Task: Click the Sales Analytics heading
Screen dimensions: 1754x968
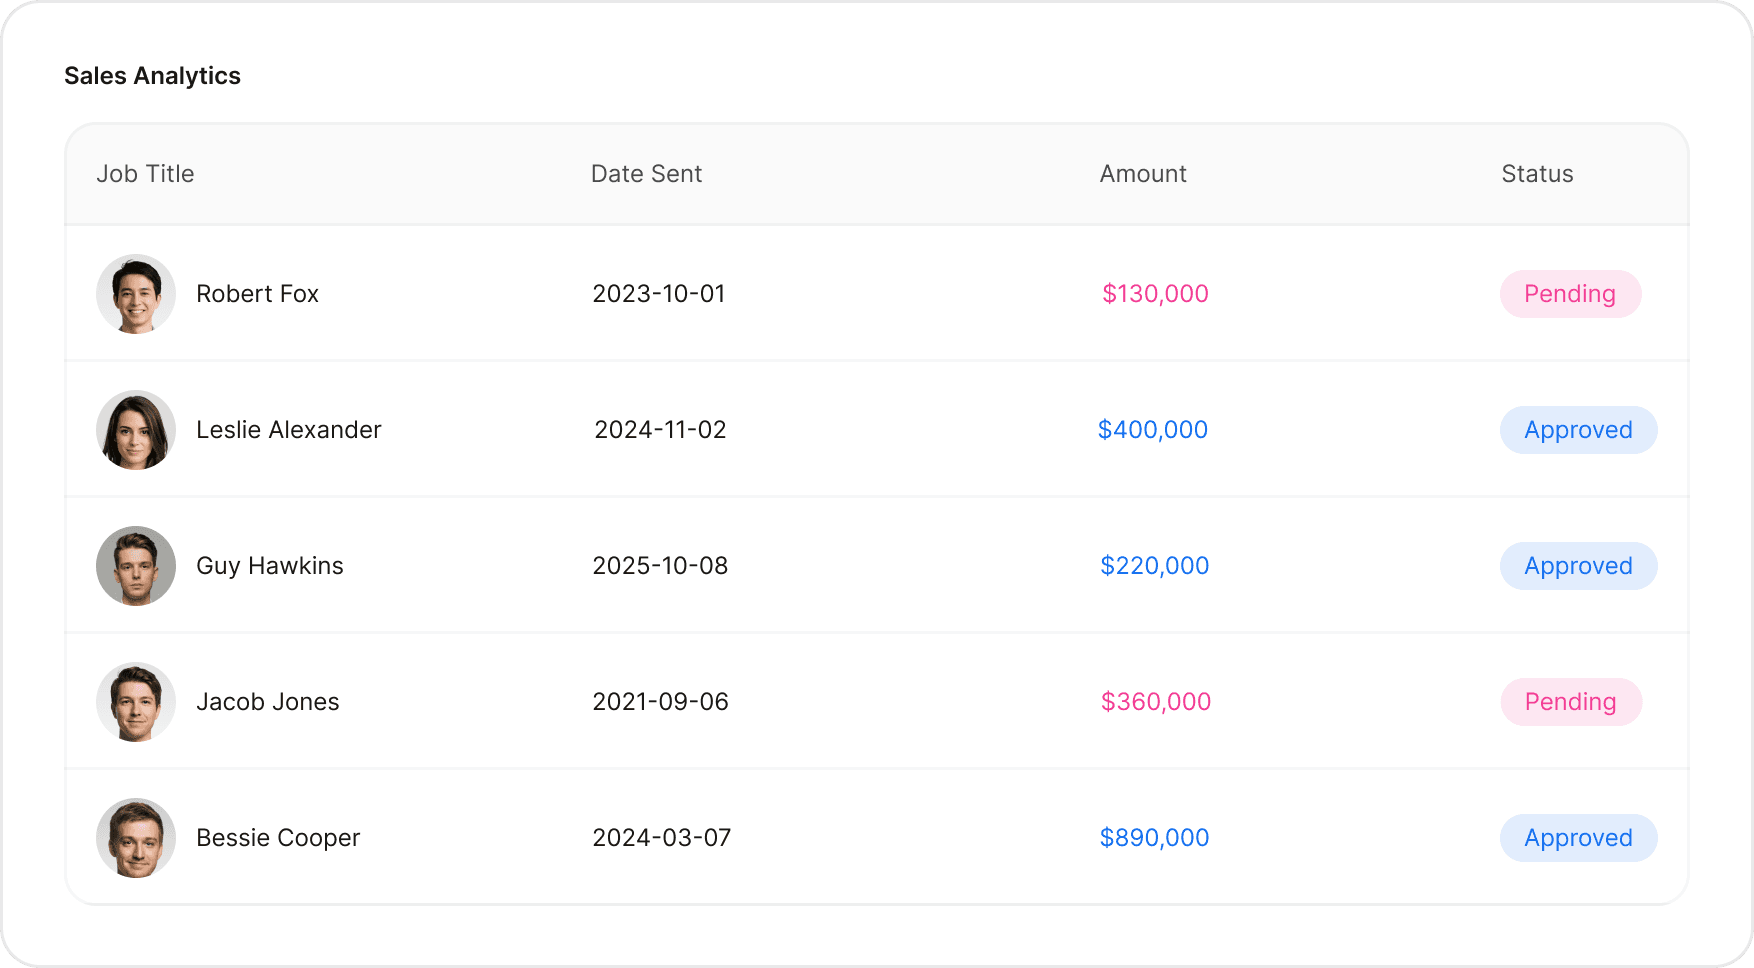Action: (x=152, y=76)
